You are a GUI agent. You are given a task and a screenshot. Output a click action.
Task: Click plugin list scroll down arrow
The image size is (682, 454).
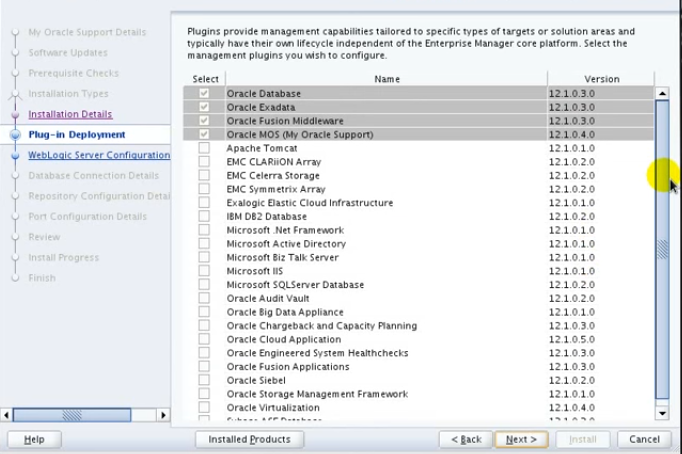coord(662,413)
